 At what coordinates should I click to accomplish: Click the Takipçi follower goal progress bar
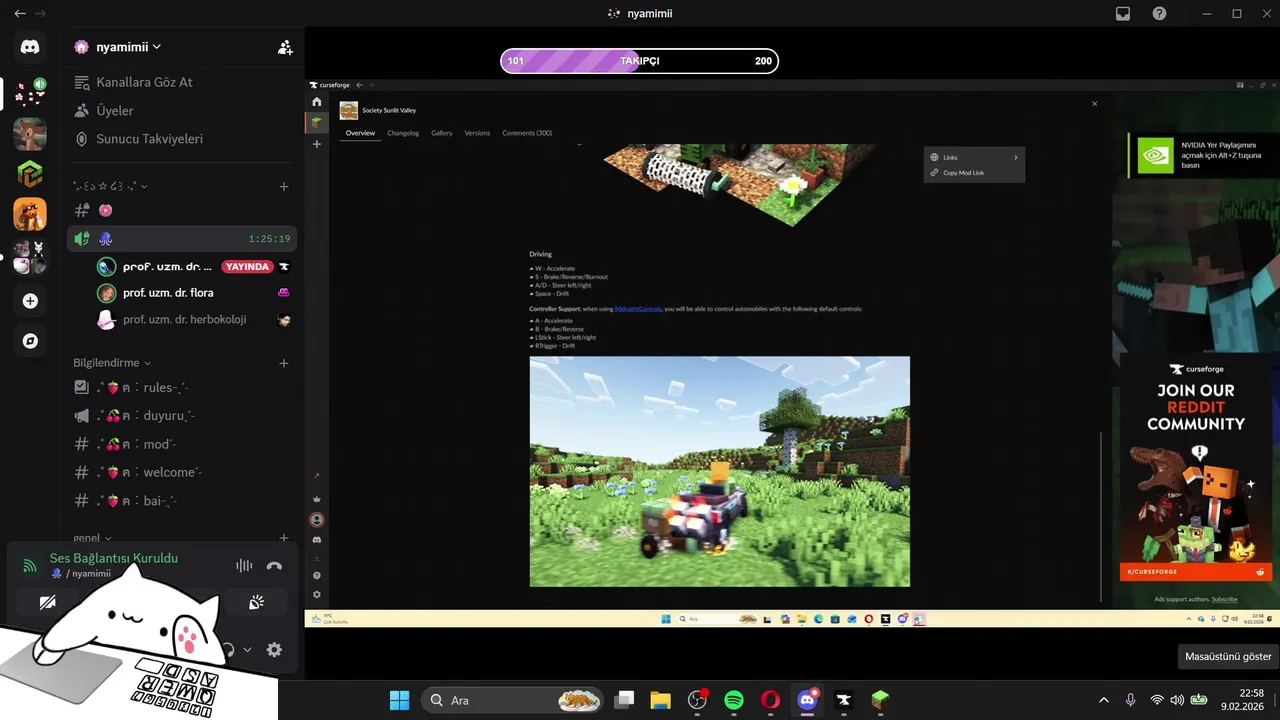click(x=639, y=61)
